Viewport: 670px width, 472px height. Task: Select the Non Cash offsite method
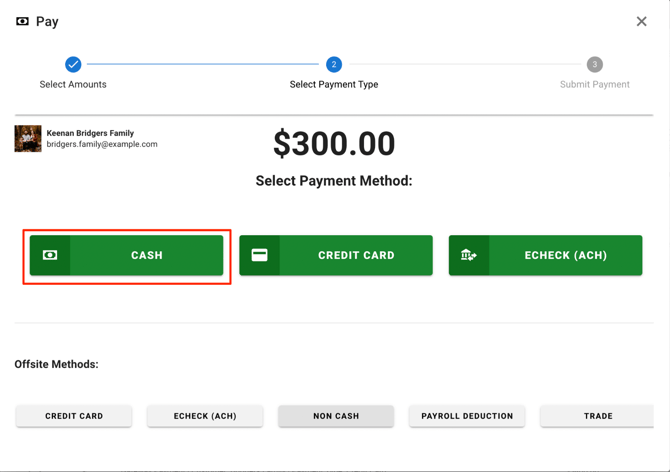click(336, 416)
